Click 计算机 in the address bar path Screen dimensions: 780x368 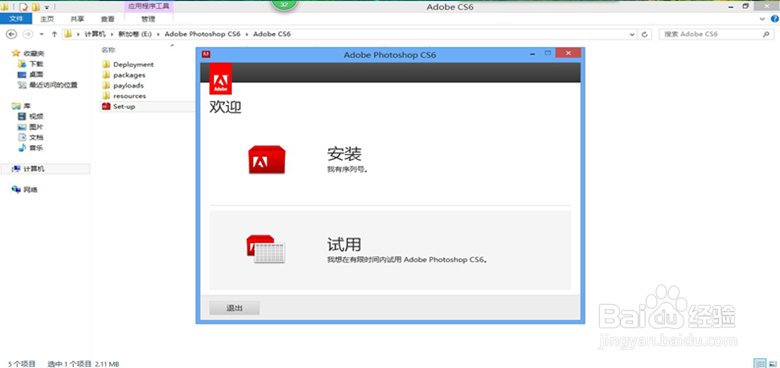[95, 34]
